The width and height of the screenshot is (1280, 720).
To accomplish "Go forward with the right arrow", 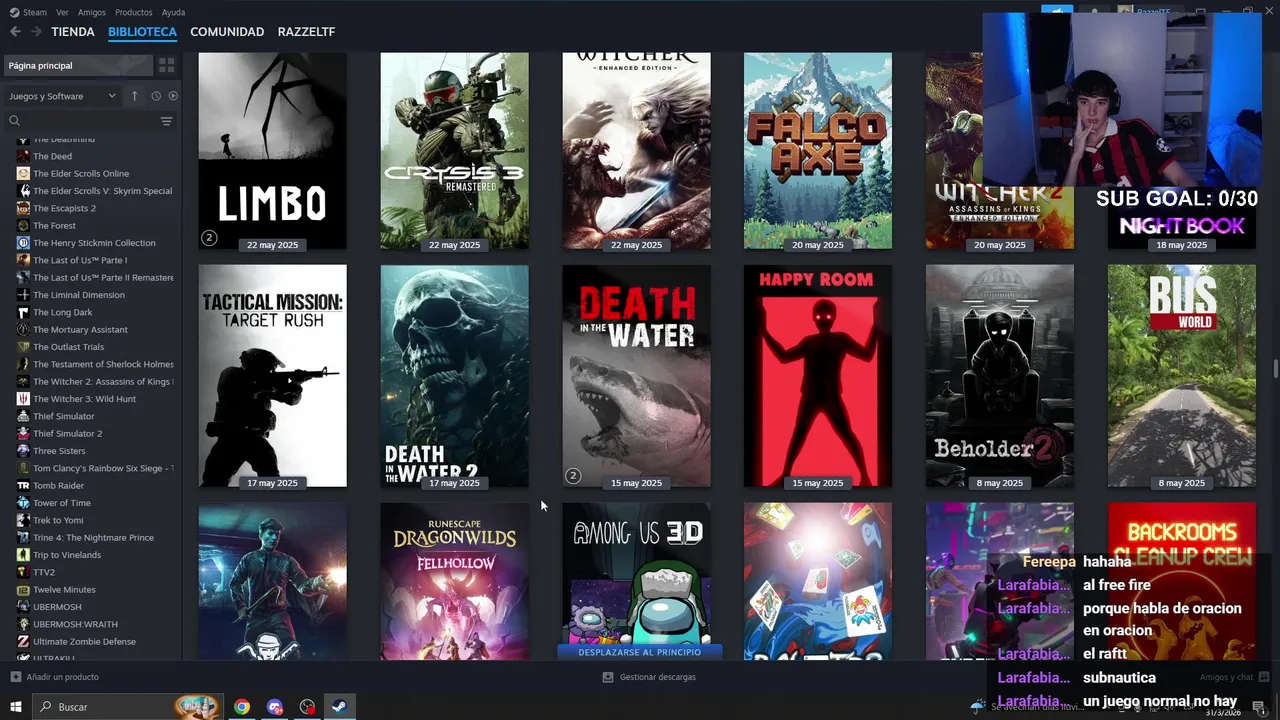I will (36, 32).
